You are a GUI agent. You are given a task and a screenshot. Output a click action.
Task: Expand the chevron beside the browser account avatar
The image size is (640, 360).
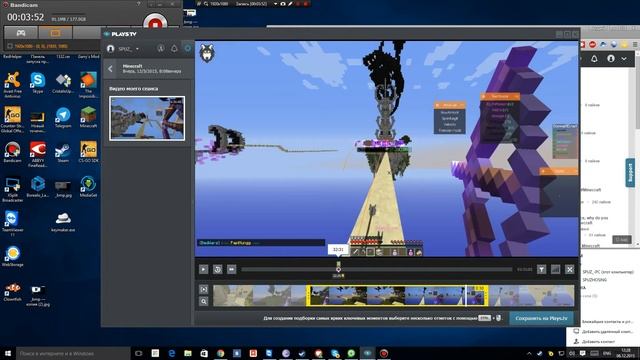[x=624, y=59]
